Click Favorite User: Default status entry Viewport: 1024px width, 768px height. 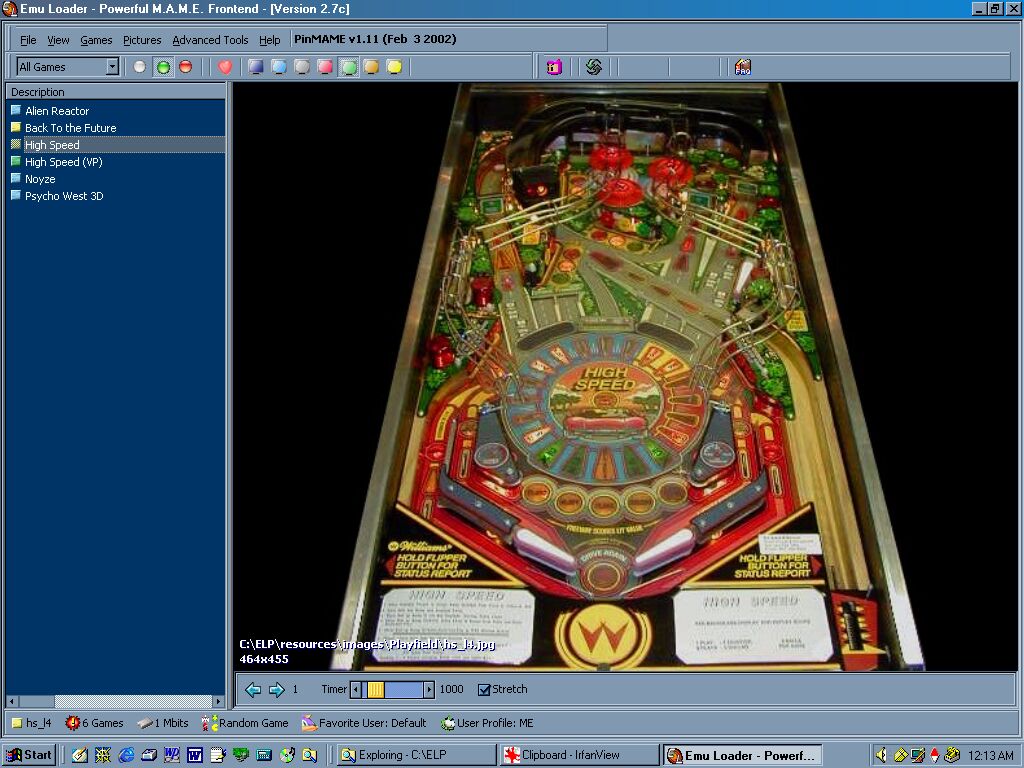click(364, 723)
